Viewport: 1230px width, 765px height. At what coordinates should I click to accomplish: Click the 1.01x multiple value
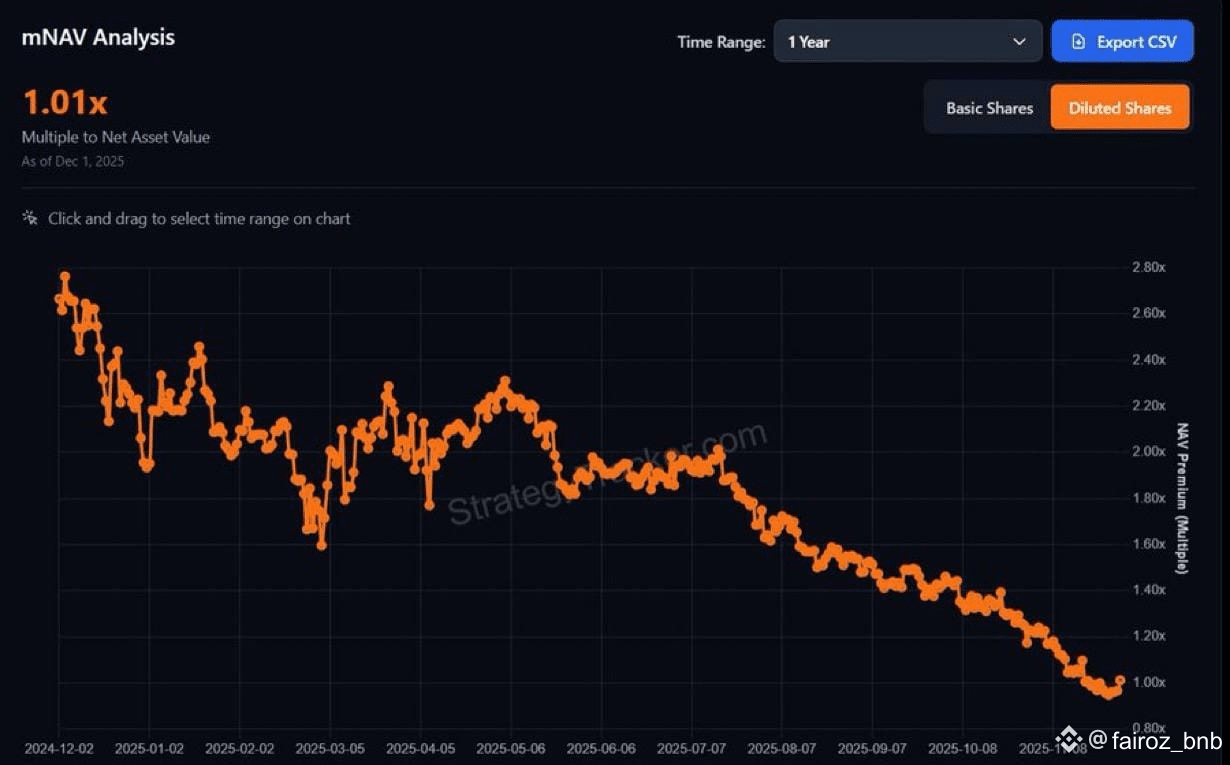pos(65,102)
